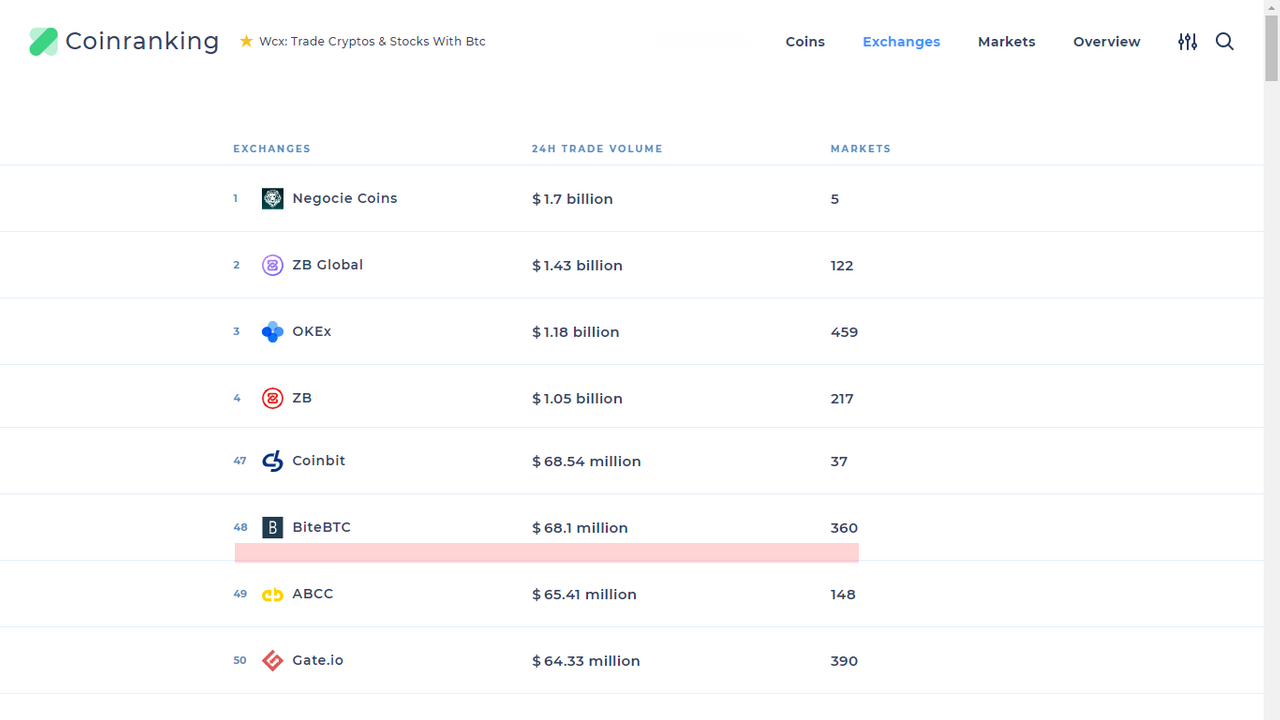The height and width of the screenshot is (720, 1280).
Task: Click the gold star promo icon
Action: [x=246, y=41]
